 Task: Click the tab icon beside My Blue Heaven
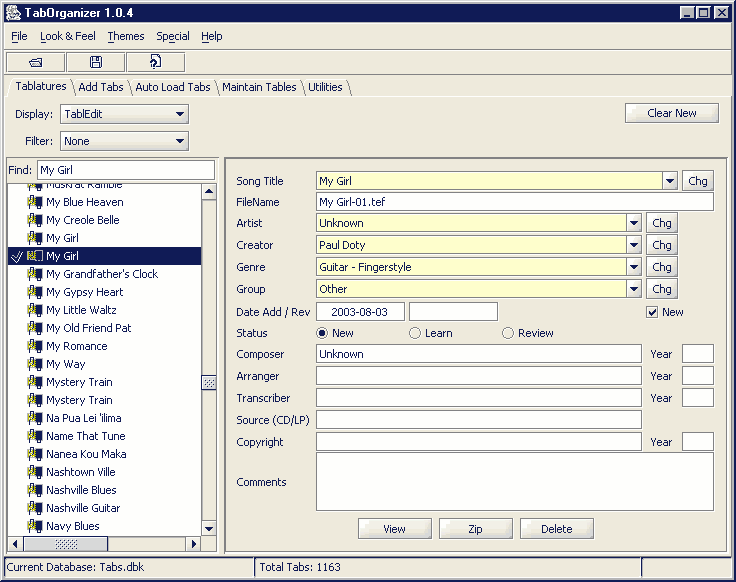tap(35, 202)
